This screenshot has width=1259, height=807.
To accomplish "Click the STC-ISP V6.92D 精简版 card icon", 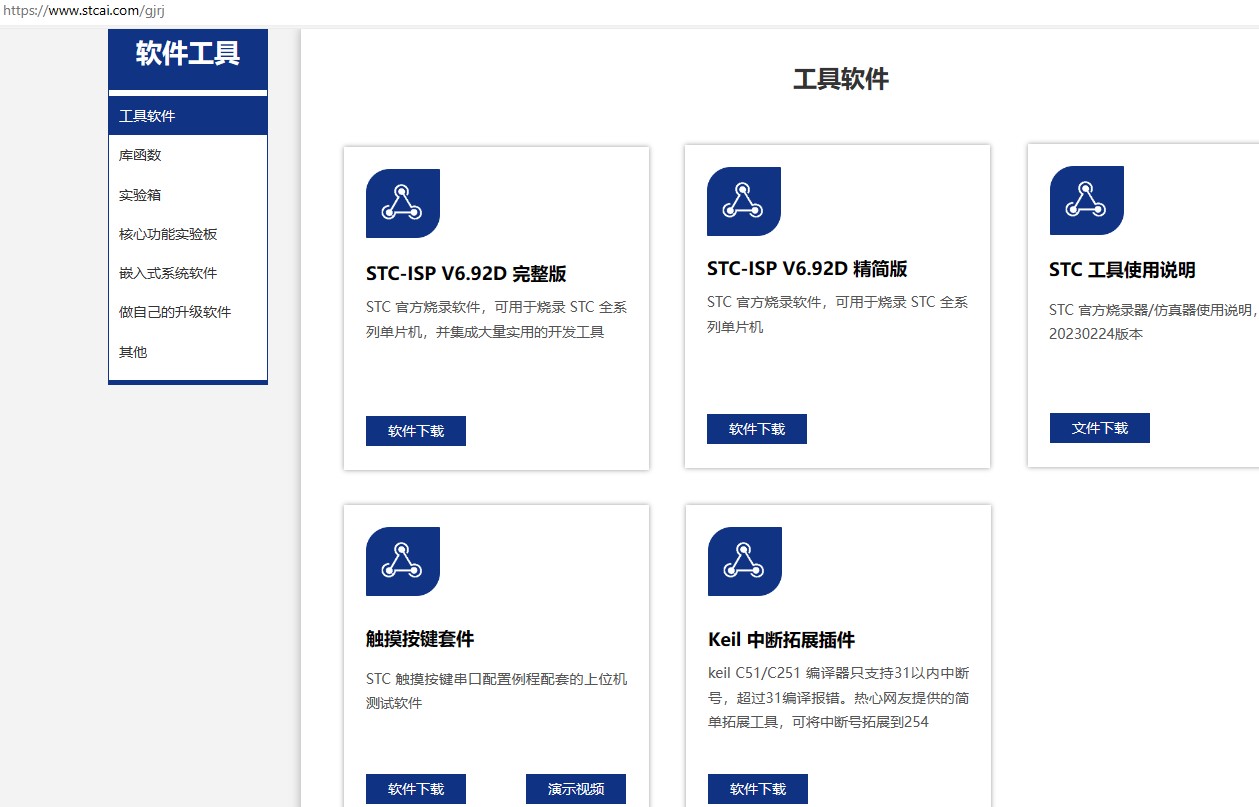I will [x=744, y=201].
